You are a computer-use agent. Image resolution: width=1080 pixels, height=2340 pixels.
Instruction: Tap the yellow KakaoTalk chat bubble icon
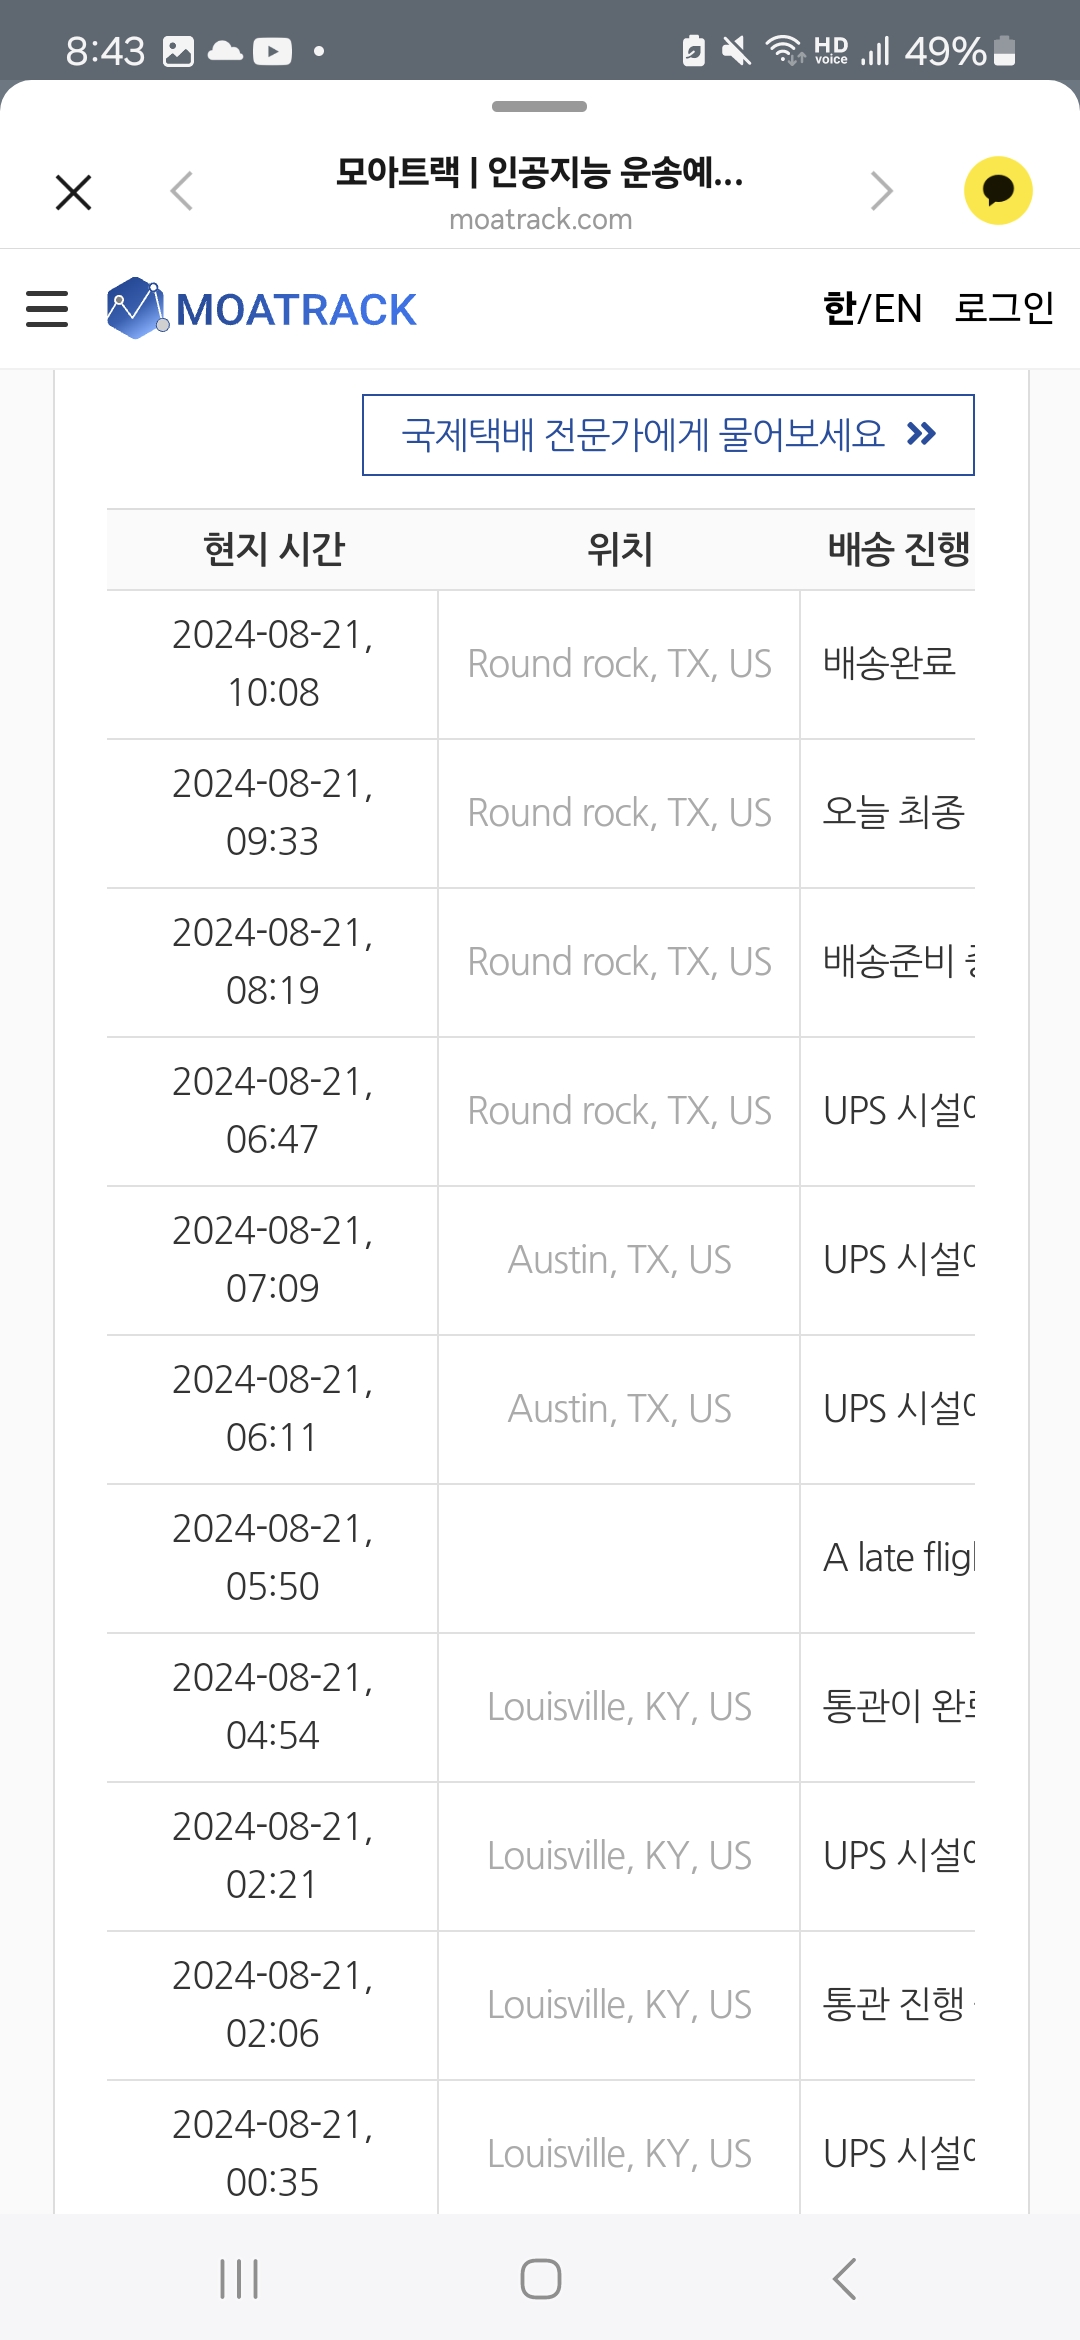pyautogui.click(x=997, y=191)
